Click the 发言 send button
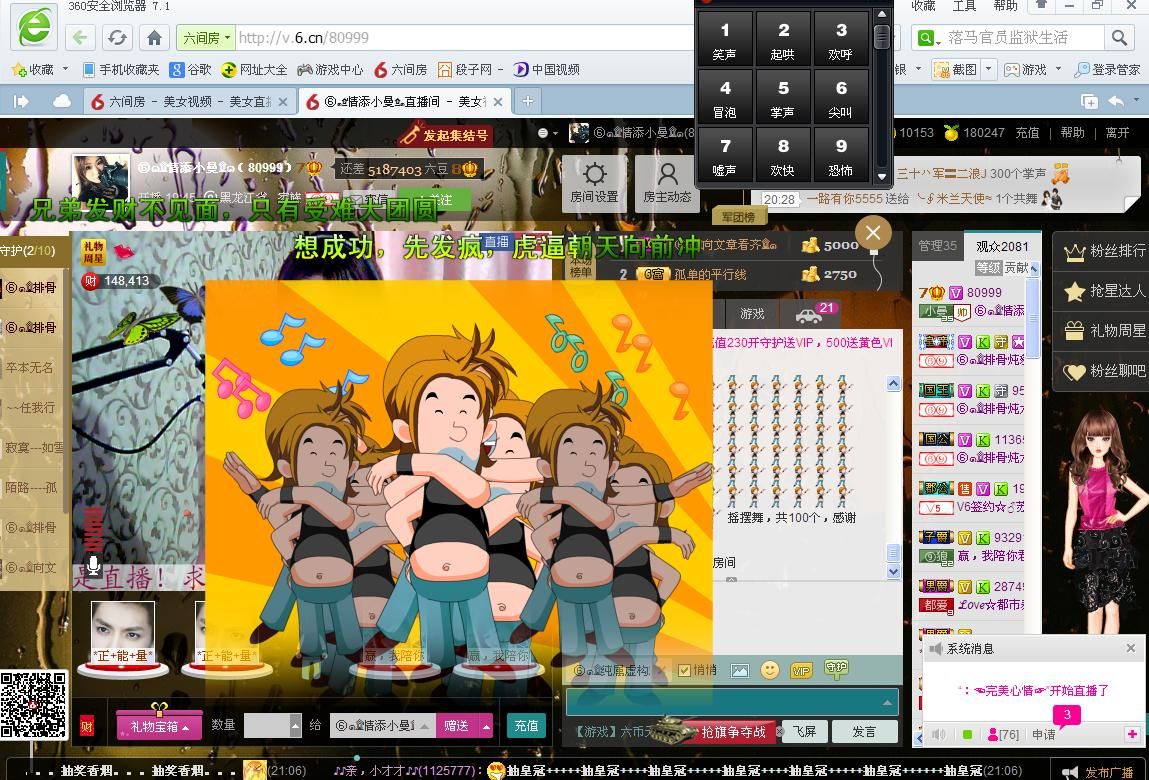Viewport: 1149px width, 780px height. pos(864,732)
